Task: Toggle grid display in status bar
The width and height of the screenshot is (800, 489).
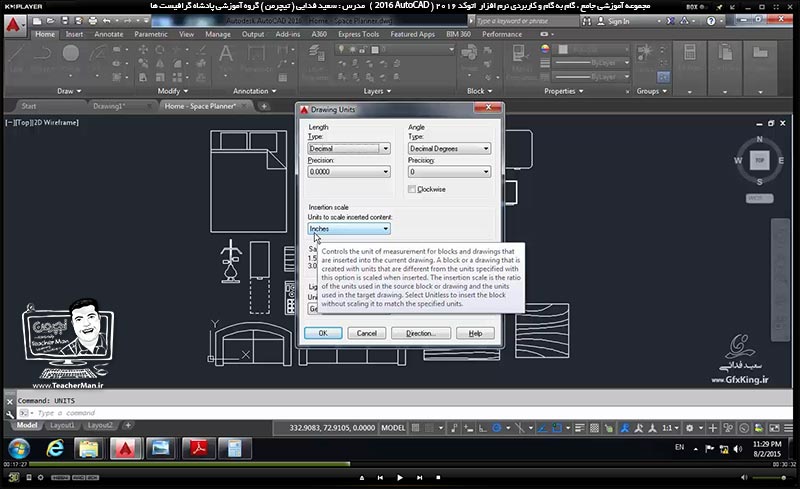Action: [x=415, y=428]
